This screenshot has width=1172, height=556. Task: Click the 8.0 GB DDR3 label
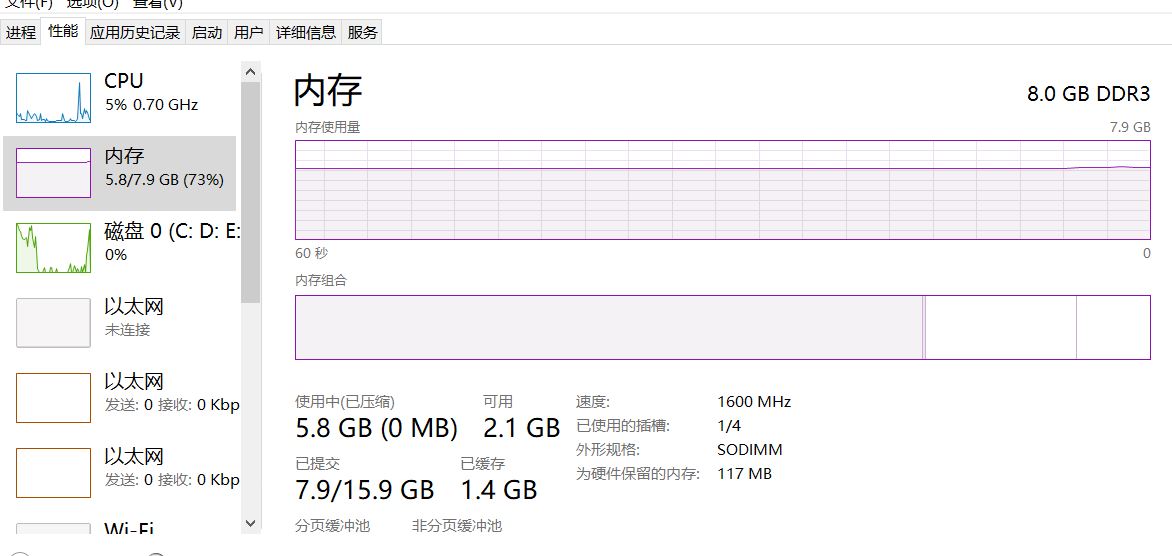click(x=1089, y=93)
